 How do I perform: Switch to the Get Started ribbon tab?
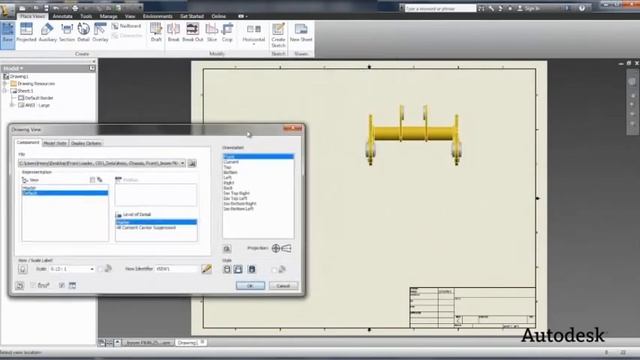pos(192,16)
